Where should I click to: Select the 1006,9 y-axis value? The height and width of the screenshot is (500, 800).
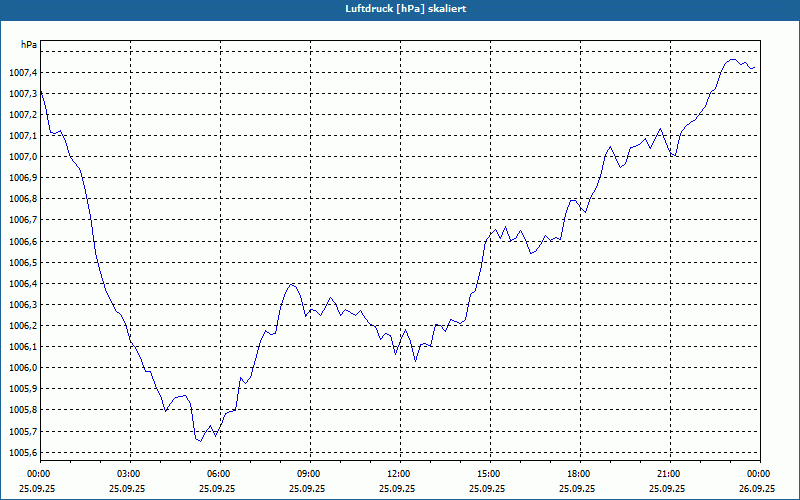[x=23, y=178]
